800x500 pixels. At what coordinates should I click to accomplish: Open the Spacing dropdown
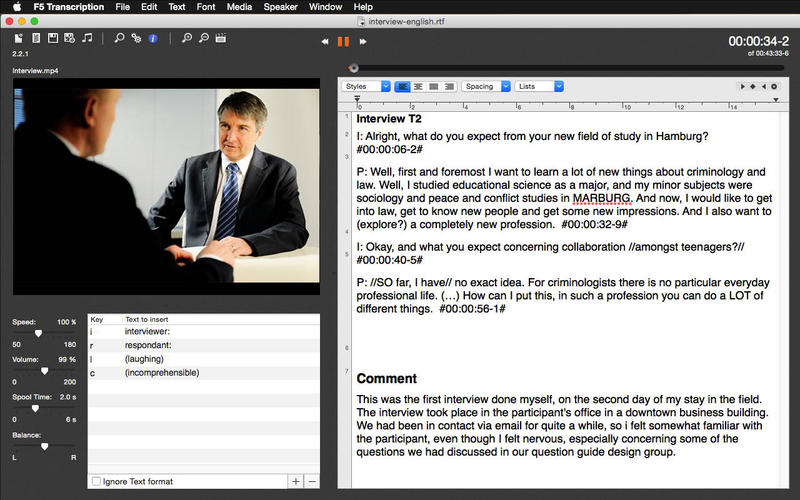pyautogui.click(x=486, y=87)
